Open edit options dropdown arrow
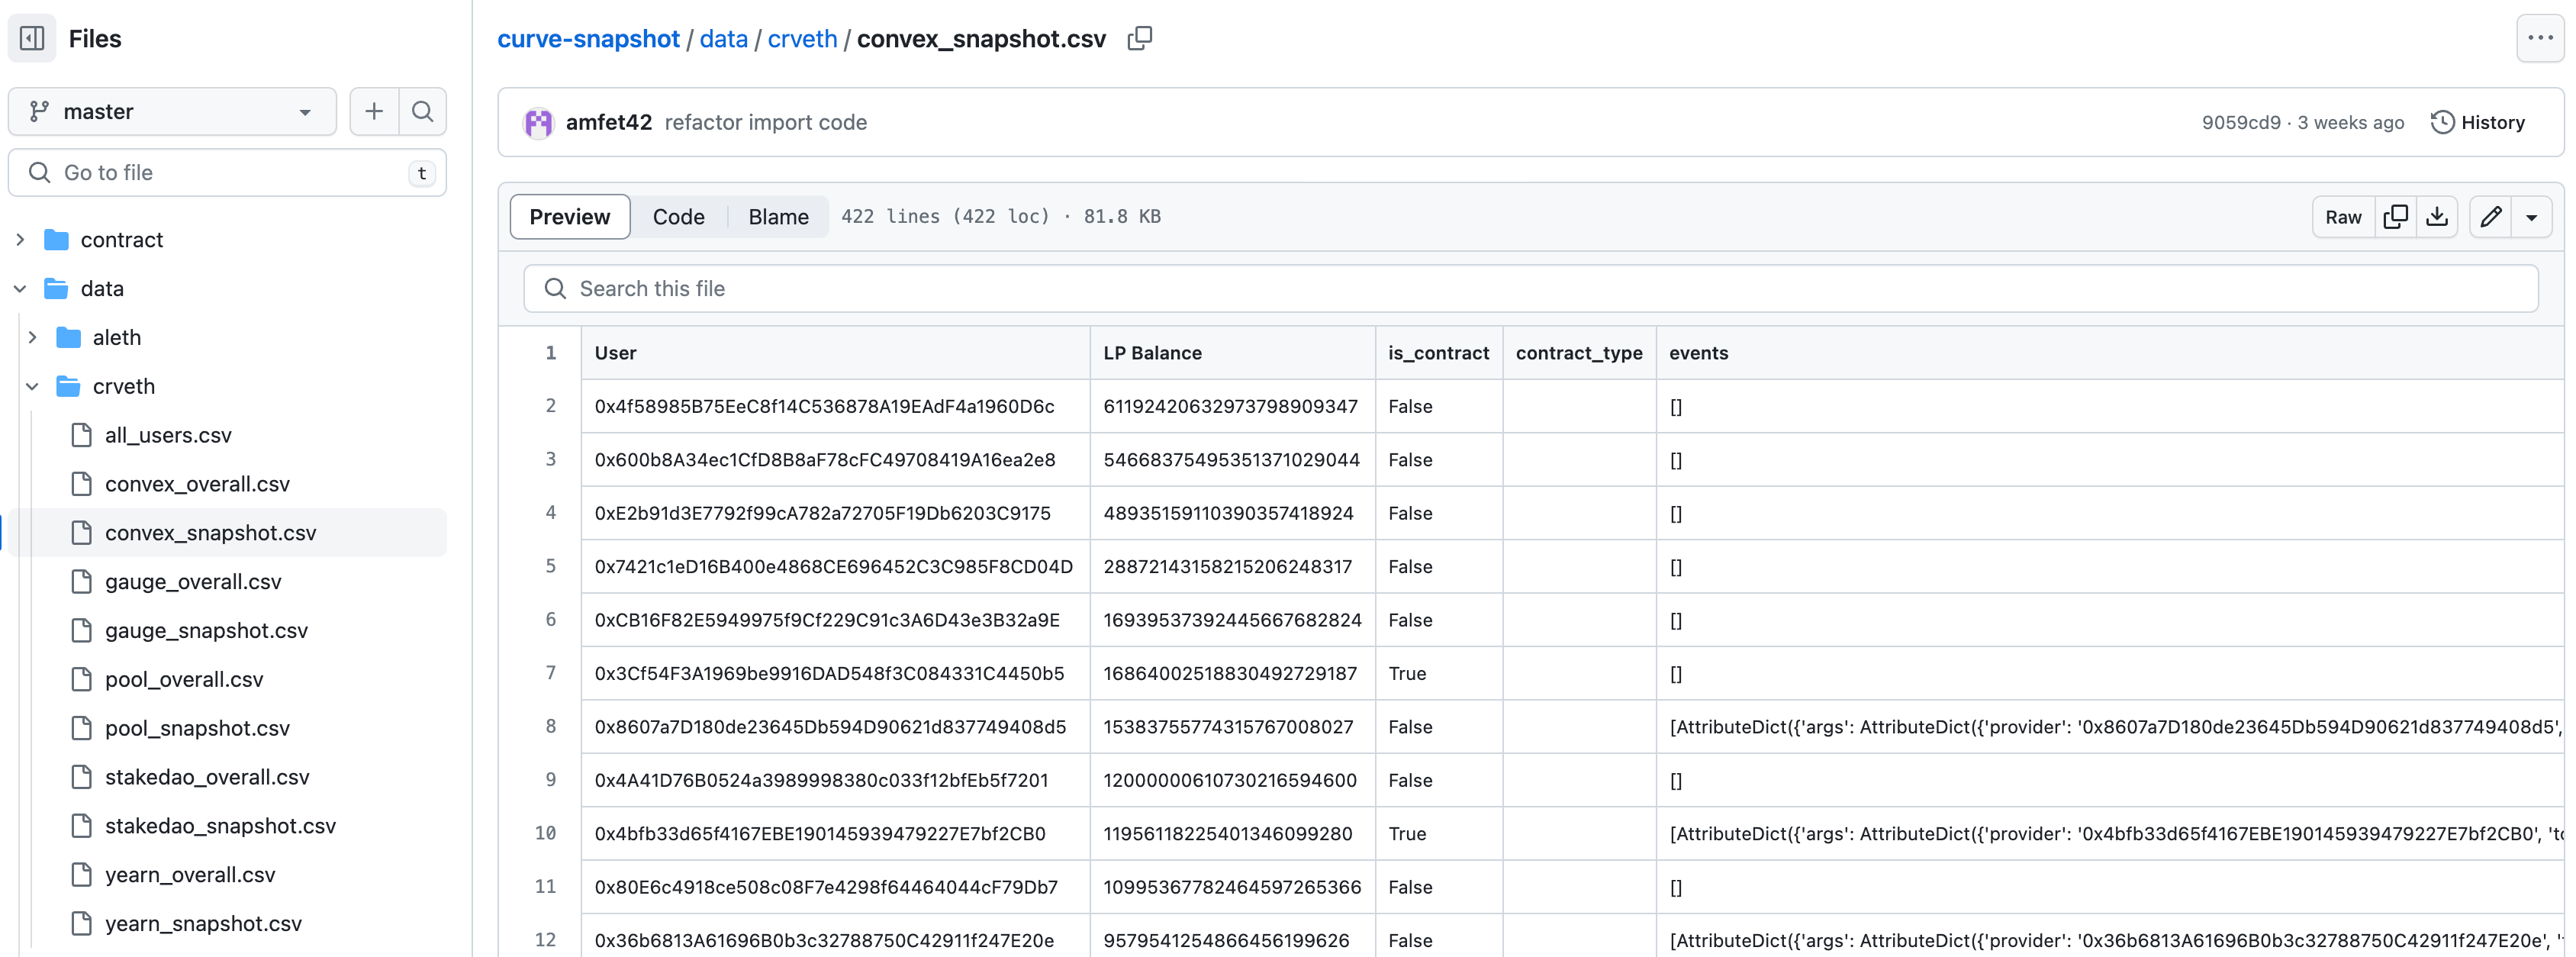The image size is (2576, 957). coord(2531,217)
